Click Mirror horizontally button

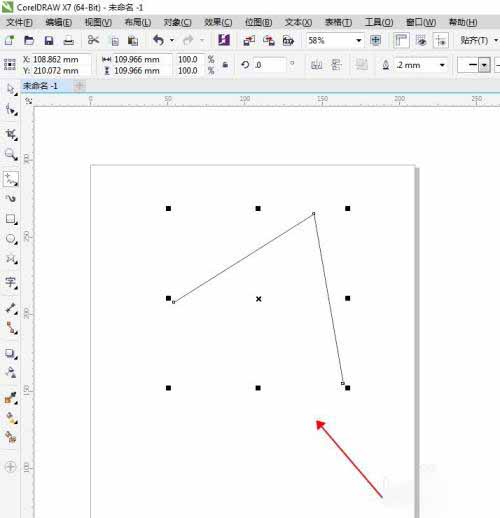tap(316, 65)
